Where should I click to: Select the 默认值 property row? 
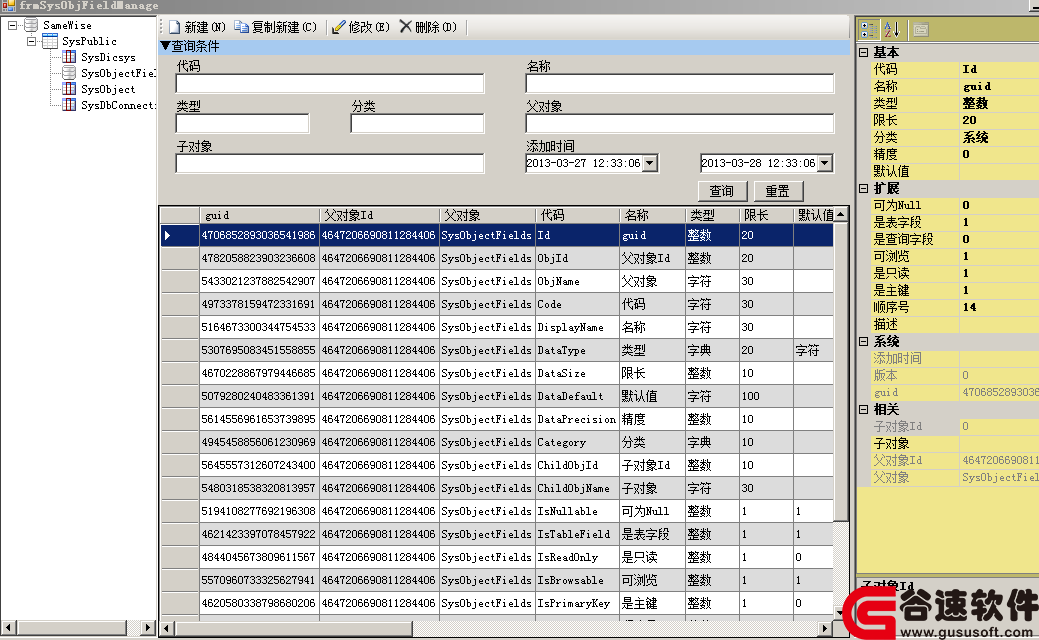954,171
